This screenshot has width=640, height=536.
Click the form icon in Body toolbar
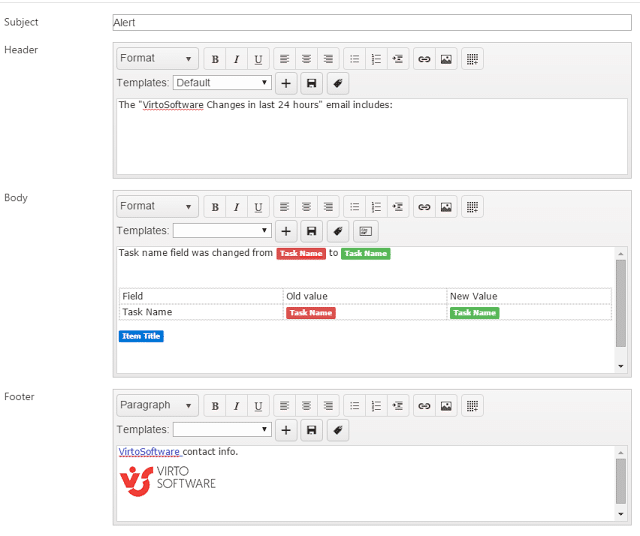point(365,231)
